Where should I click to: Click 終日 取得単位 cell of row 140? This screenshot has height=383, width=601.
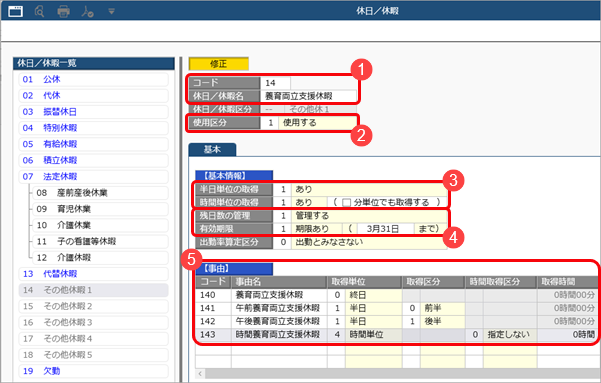(x=373, y=295)
